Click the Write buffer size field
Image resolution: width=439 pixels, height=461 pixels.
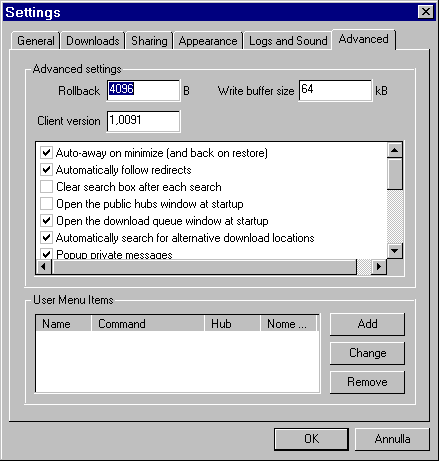click(335, 90)
